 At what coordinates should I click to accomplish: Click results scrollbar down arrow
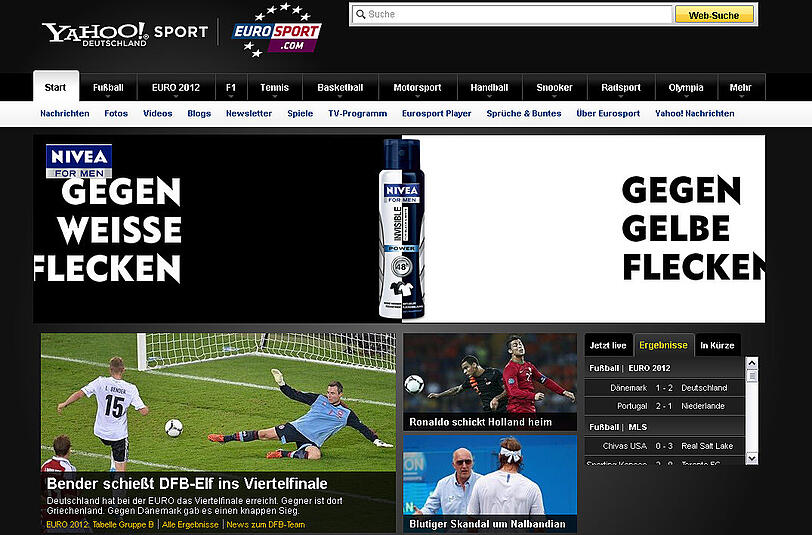752,458
